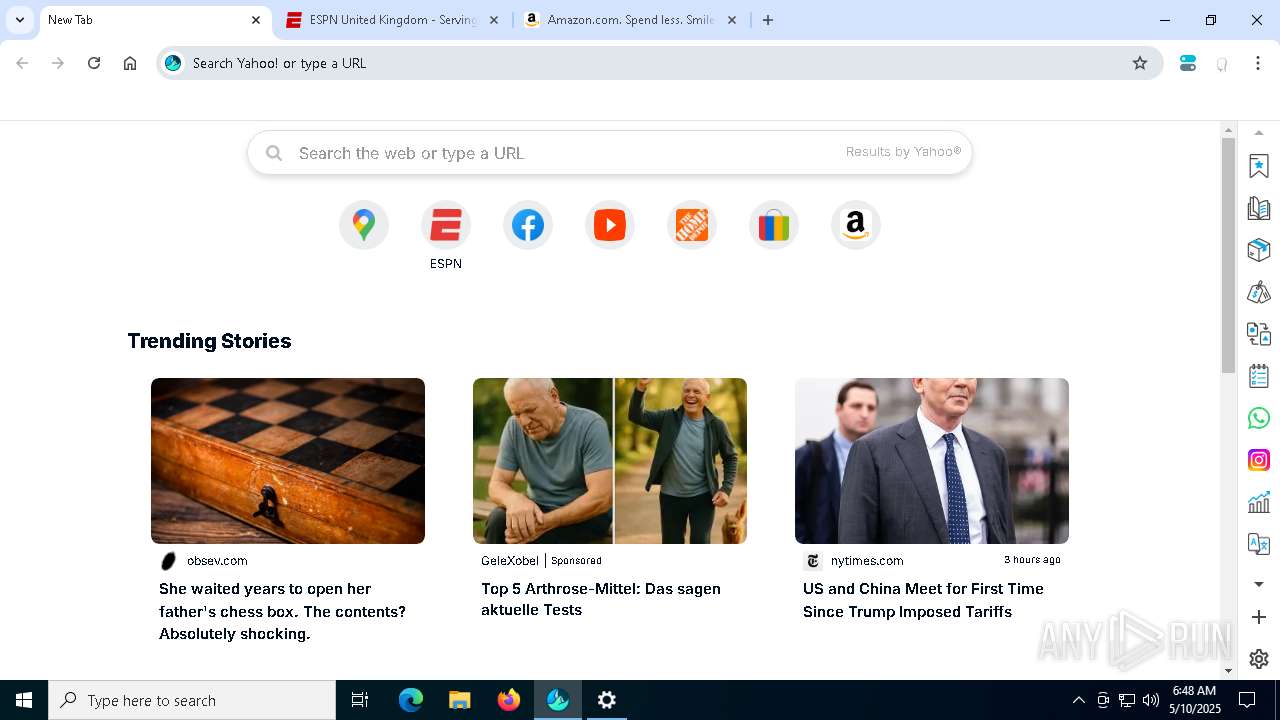The width and height of the screenshot is (1280, 720).
Task: Click the nytimes.com source label
Action: [x=867, y=561]
